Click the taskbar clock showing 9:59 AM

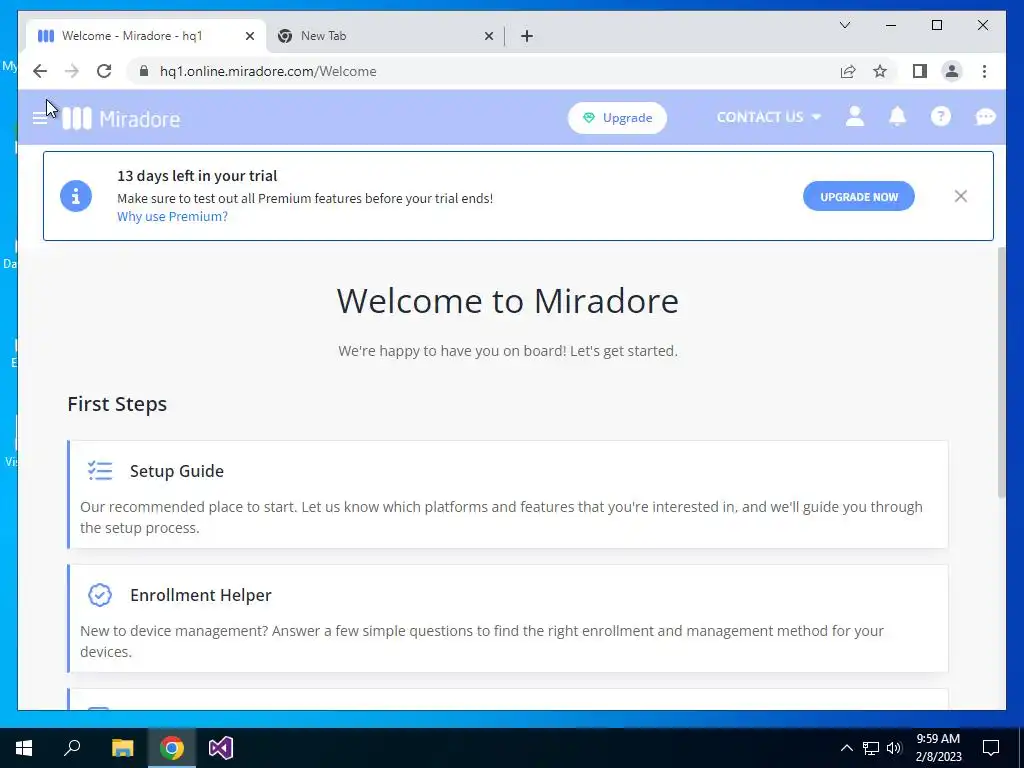(938, 748)
